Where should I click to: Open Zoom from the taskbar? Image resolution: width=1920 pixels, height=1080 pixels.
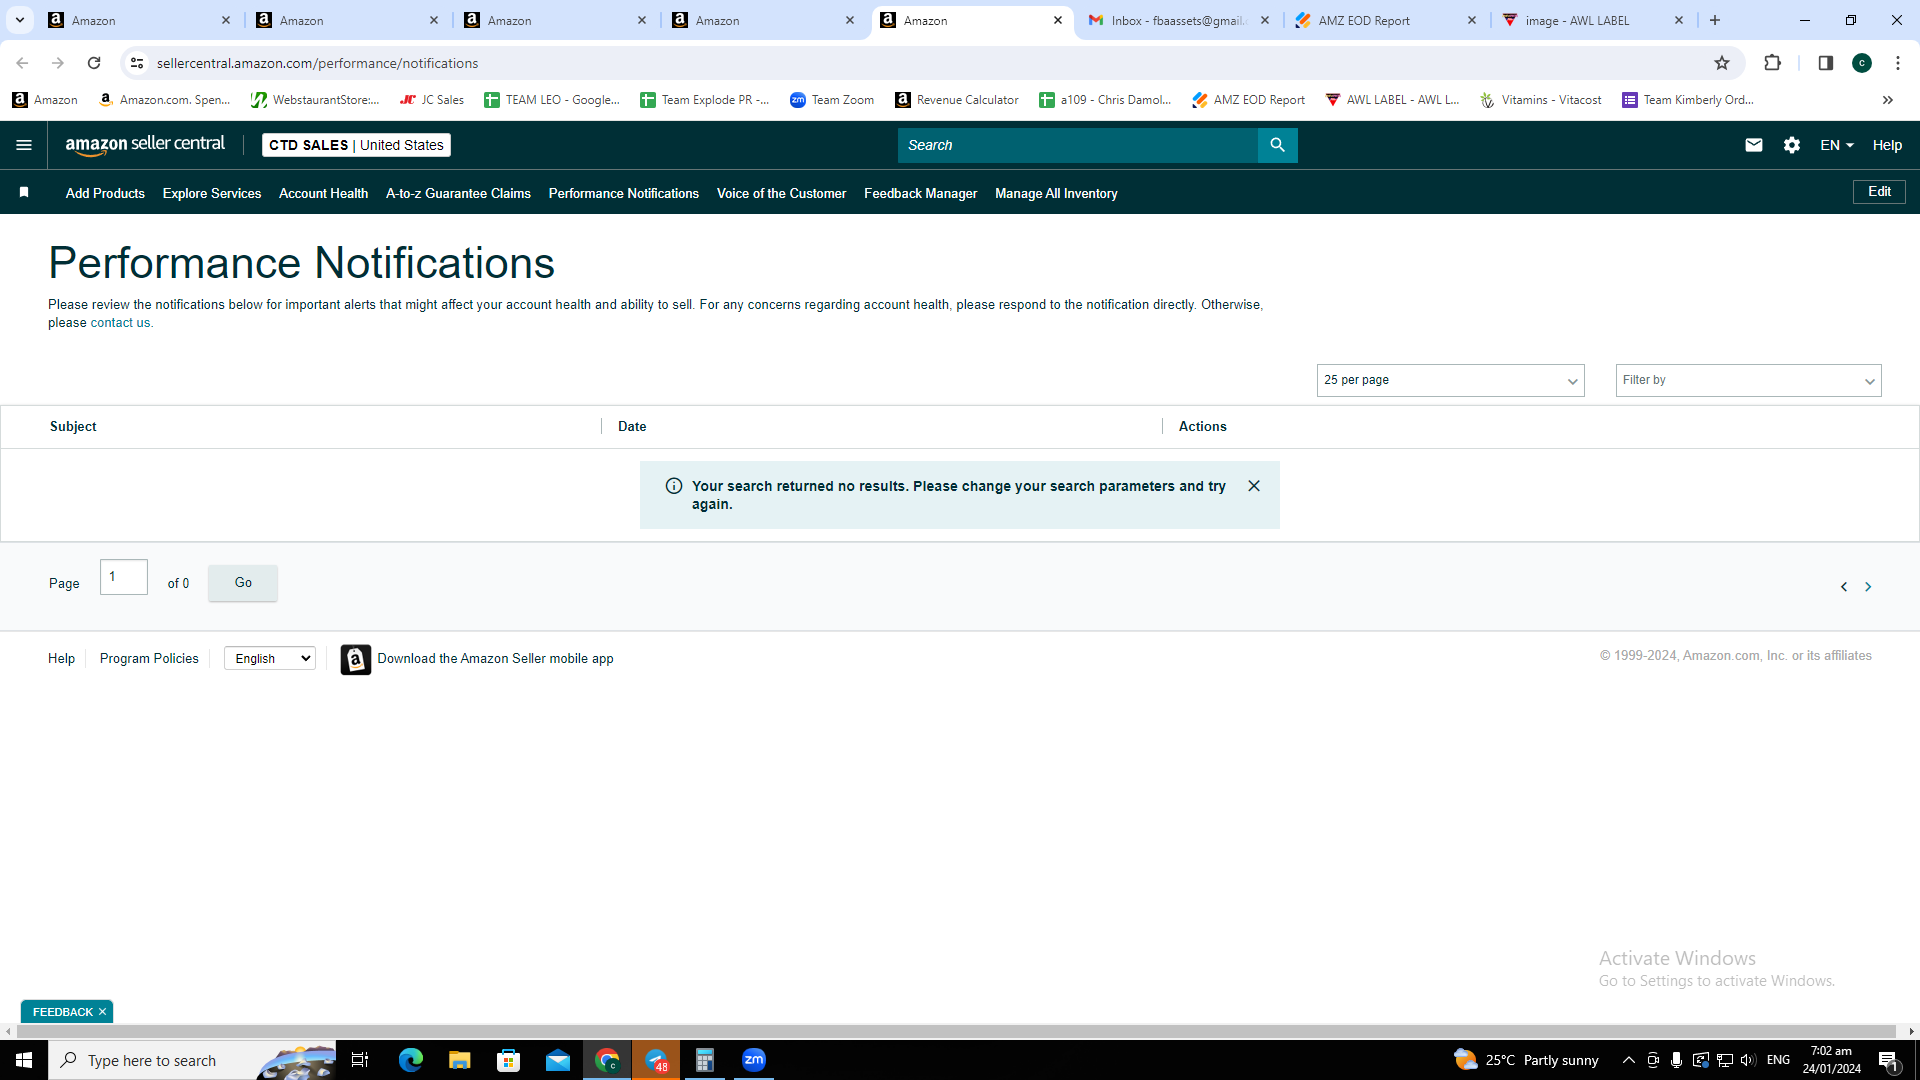[754, 1060]
